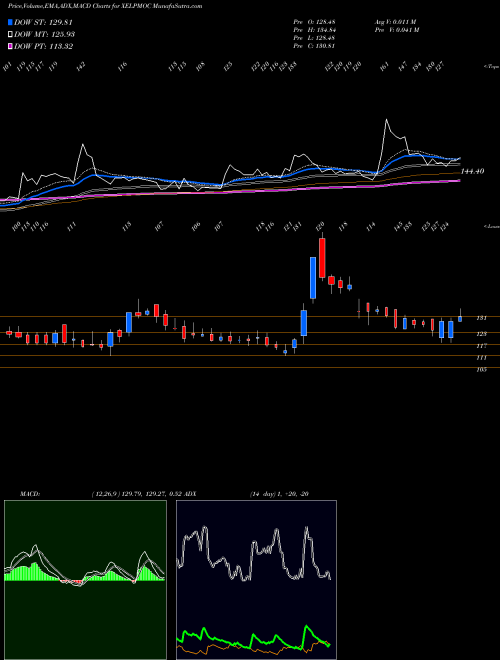Click the 111 price level label

(481, 358)
